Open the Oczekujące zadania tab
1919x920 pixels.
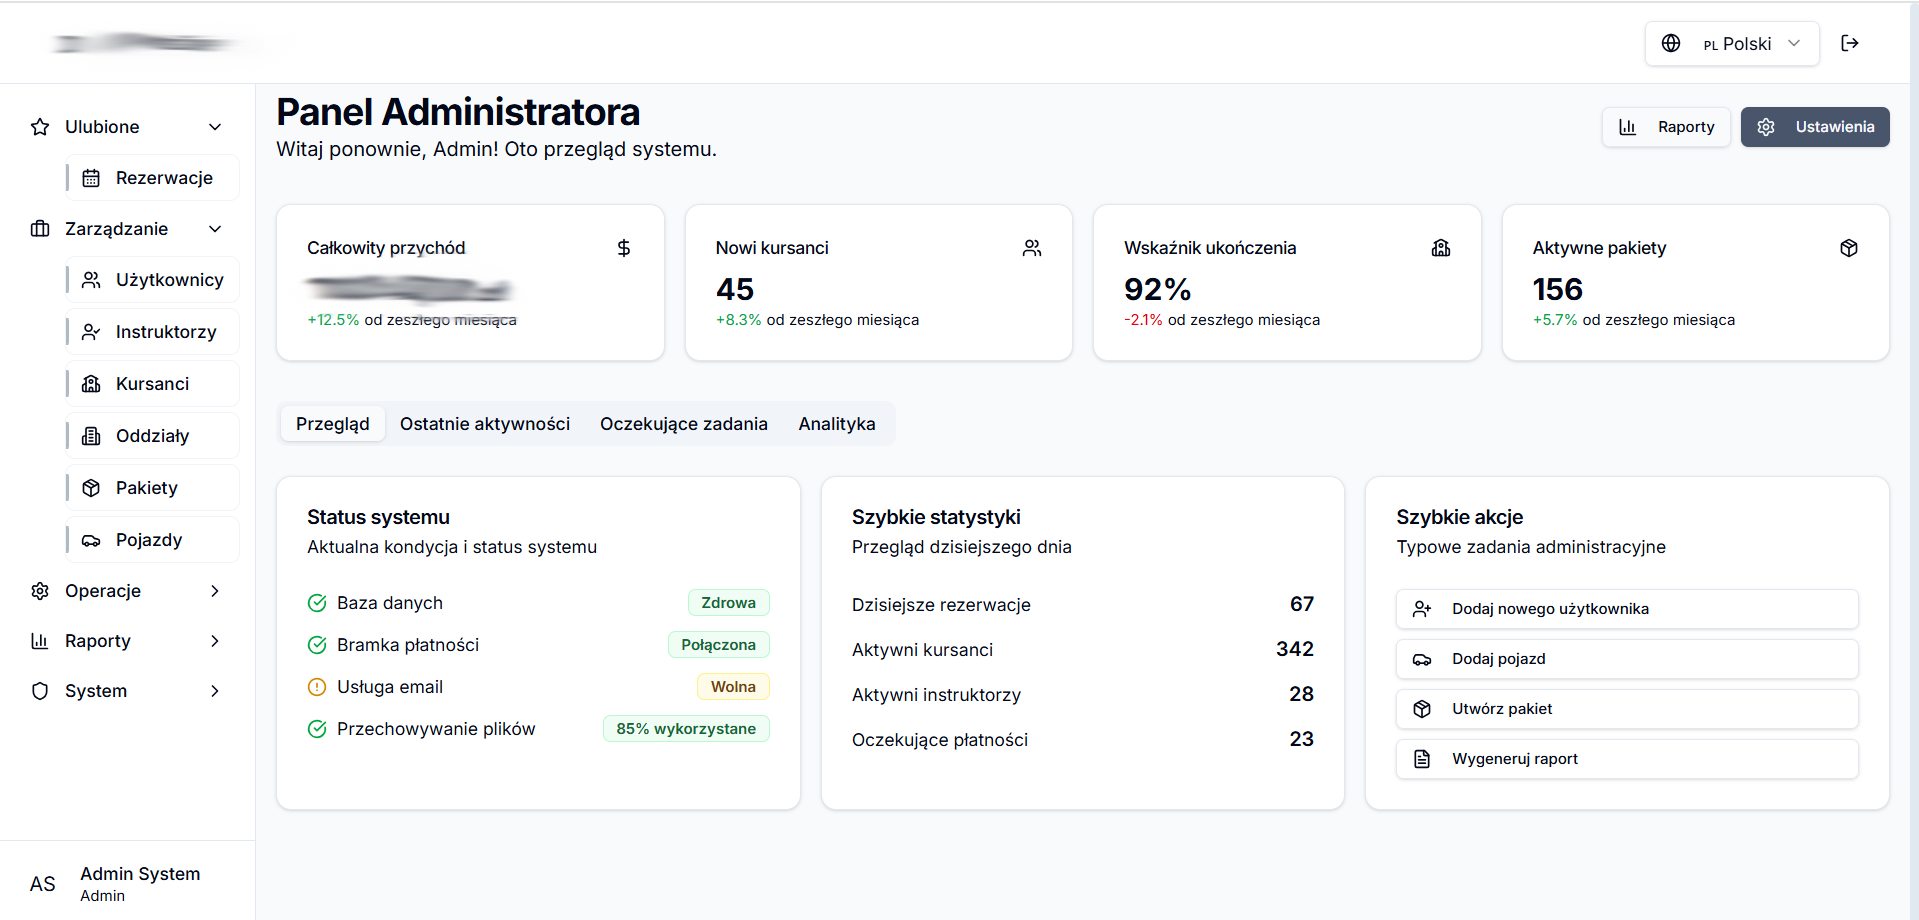683,423
